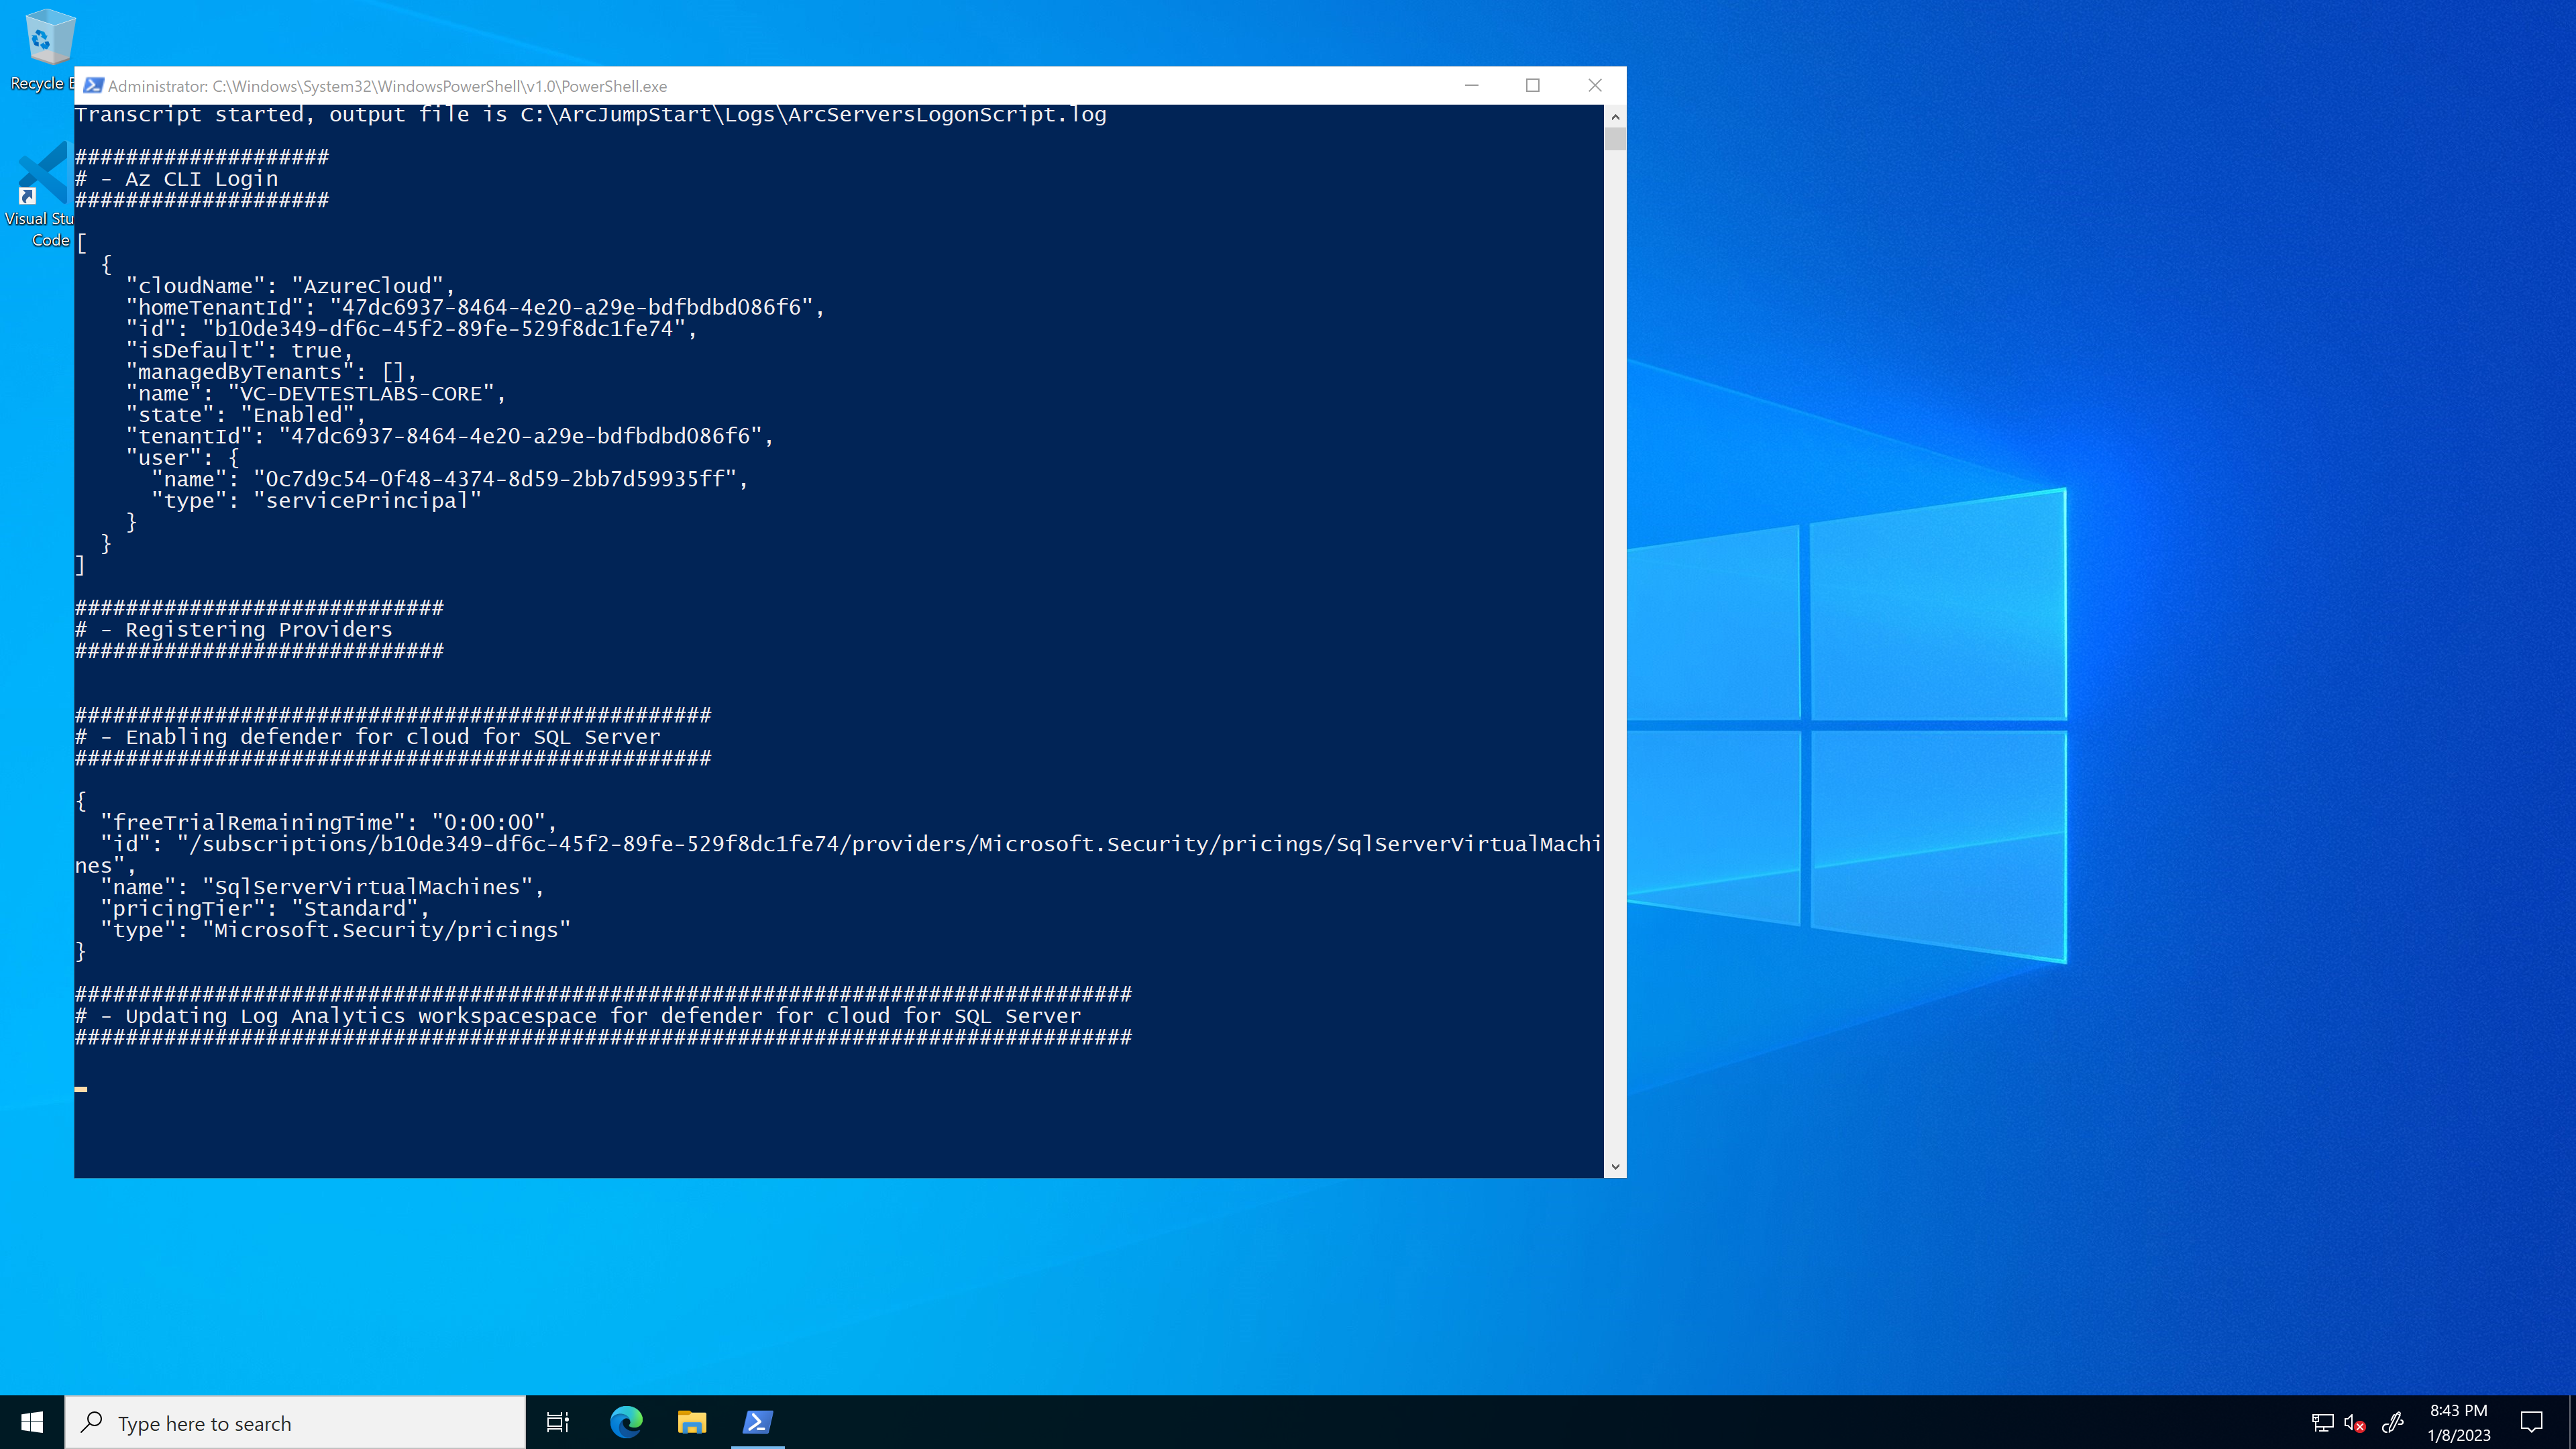Click the Show desktop strip on taskbar
2576x1449 pixels.
pos(2572,1422)
